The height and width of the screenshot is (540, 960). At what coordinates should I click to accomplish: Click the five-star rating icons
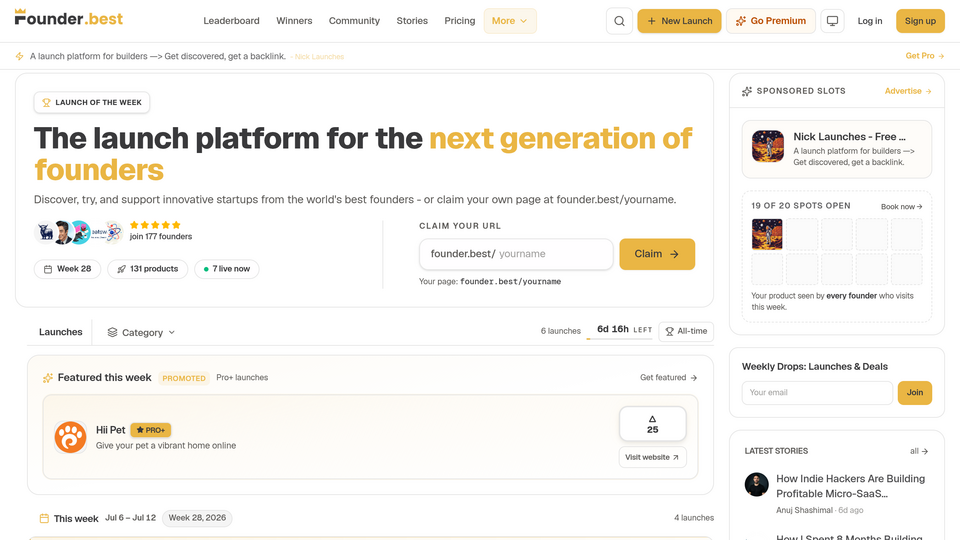(x=155, y=225)
